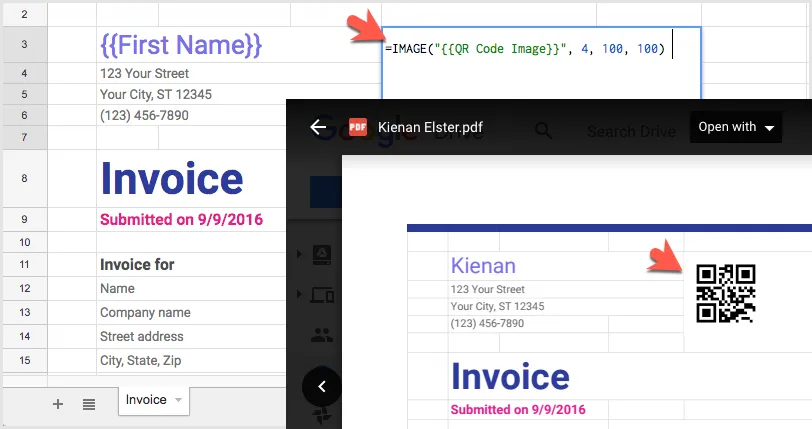Select the {{First Name}} cell
This screenshot has width=812, height=429.
[181, 45]
